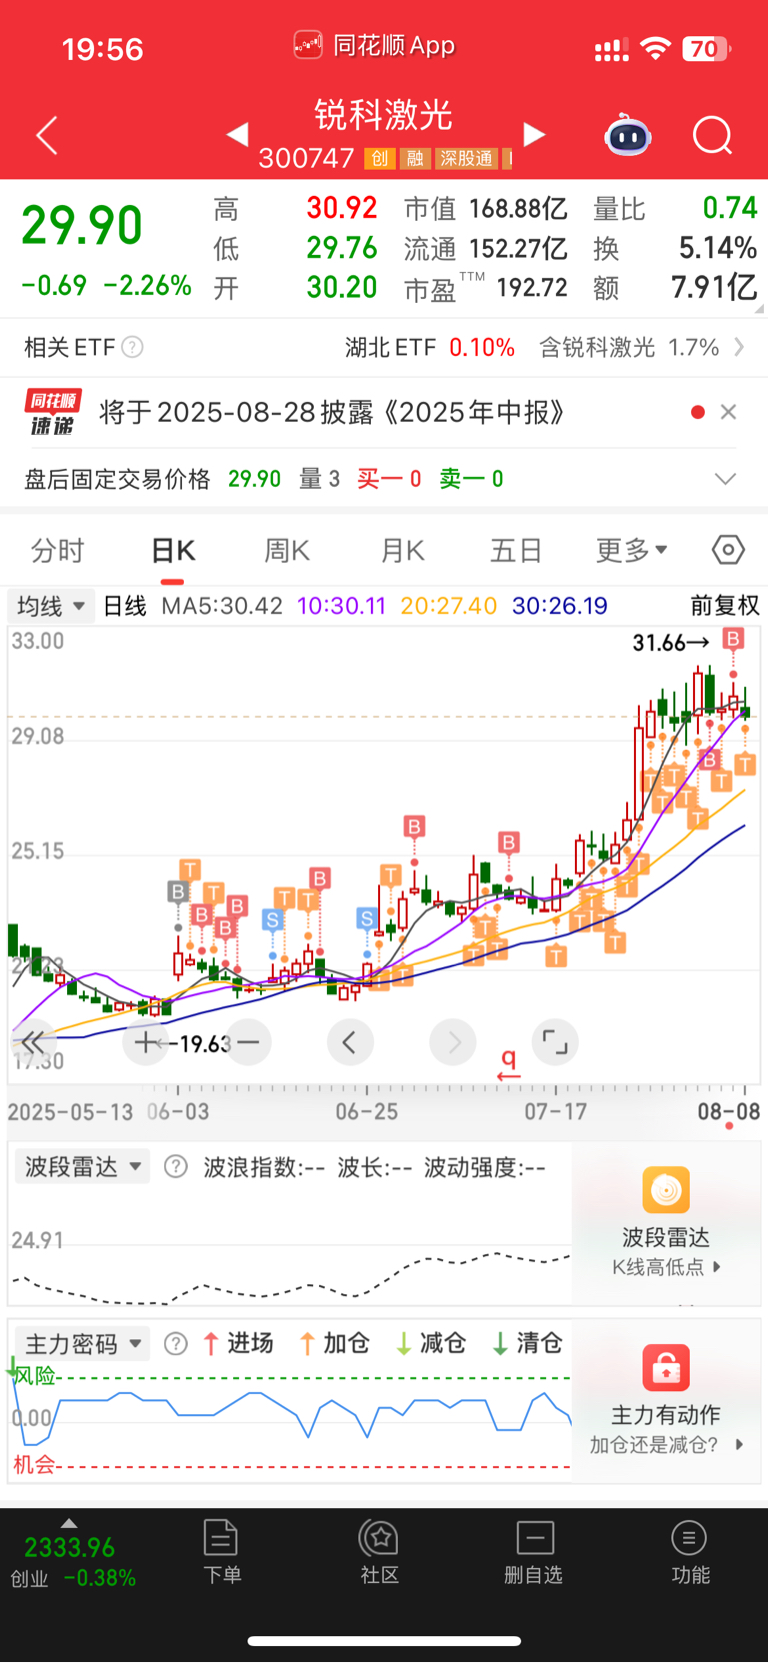The height and width of the screenshot is (1663, 768).
Task: Open help icon next to 主力密码
Action: coord(176,1343)
